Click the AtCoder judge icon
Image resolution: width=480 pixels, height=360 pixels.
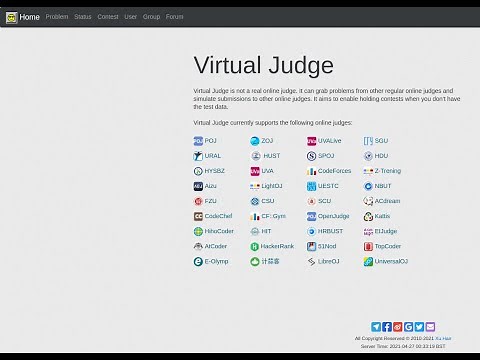(198, 246)
